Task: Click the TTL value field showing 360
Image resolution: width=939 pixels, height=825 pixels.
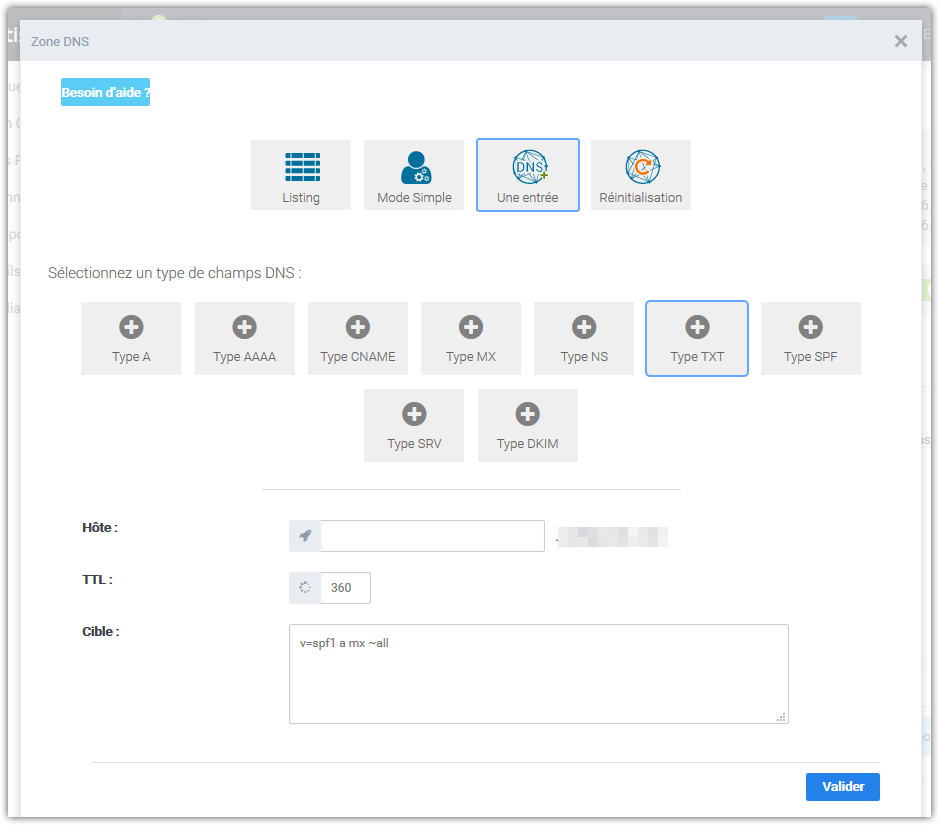Action: click(x=344, y=587)
